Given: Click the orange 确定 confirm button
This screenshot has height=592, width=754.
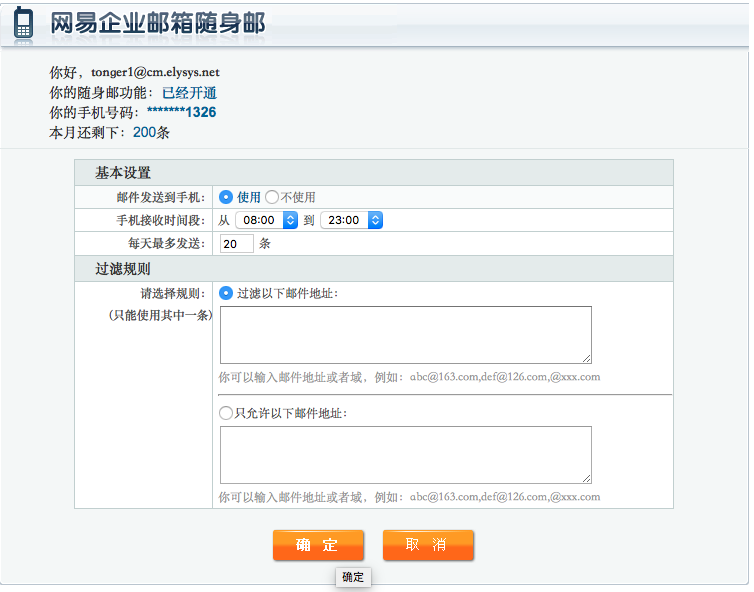Looking at the screenshot, I should click(x=318, y=545).
